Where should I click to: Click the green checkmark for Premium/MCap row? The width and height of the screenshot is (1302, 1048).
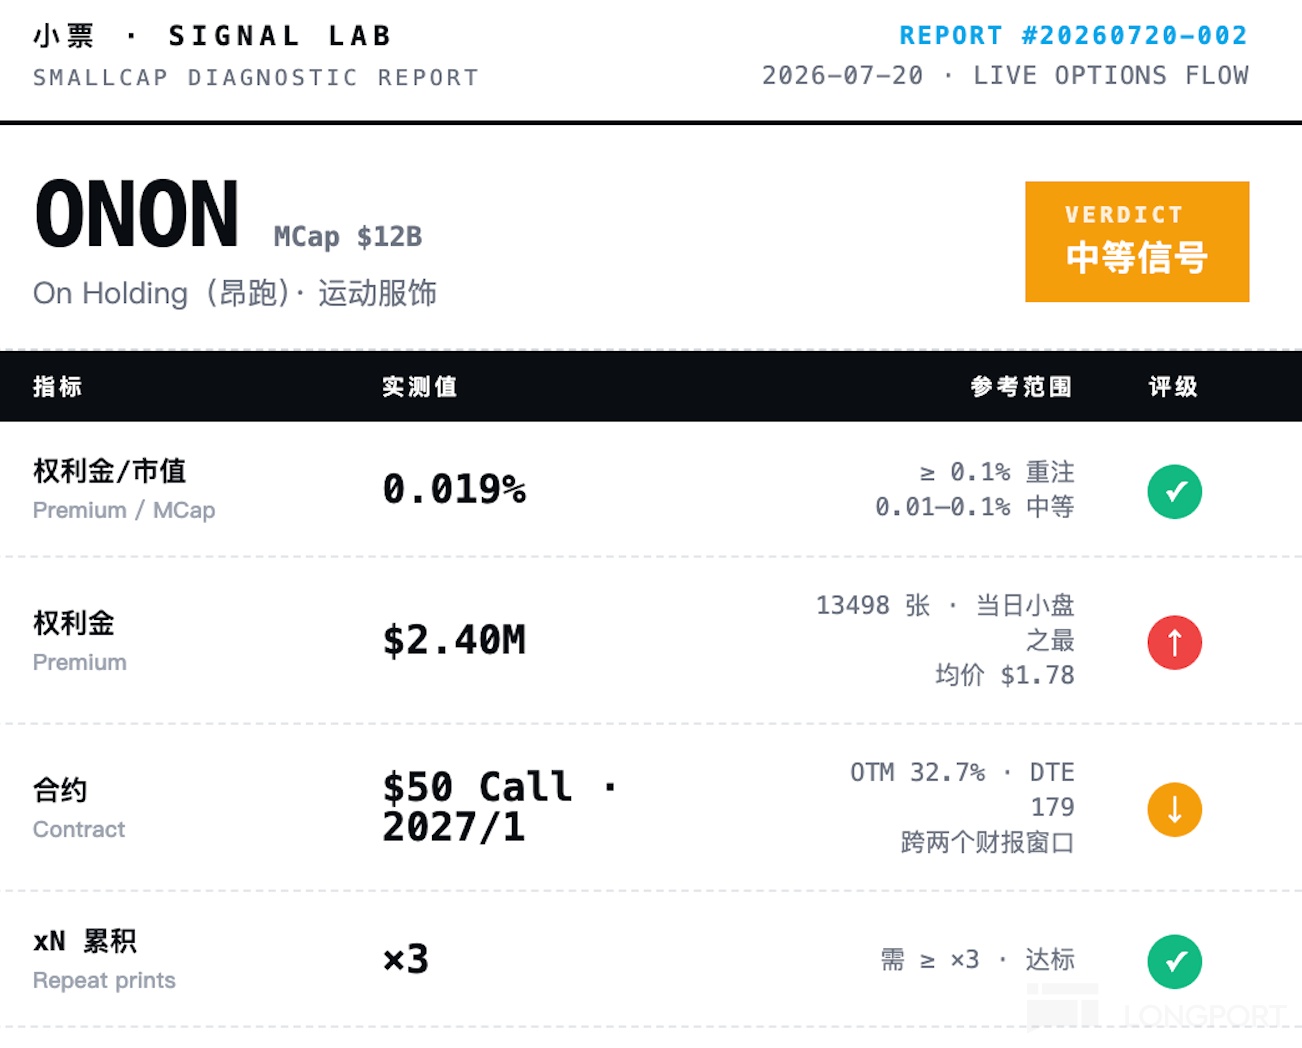(1174, 492)
